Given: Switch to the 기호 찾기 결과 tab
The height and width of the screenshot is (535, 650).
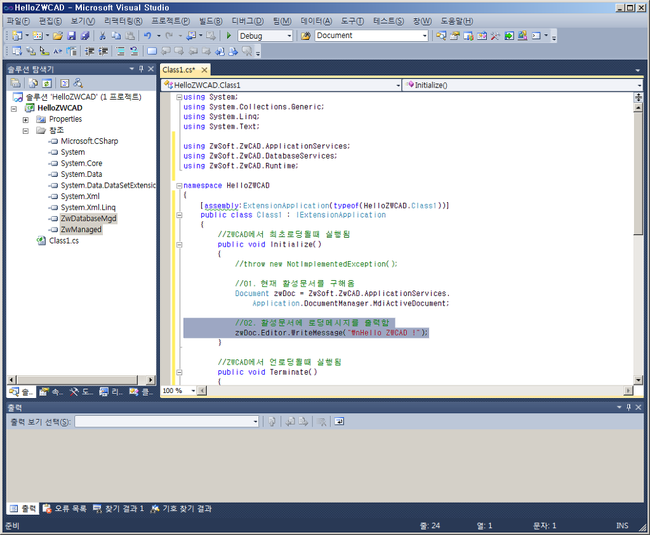Looking at the screenshot, I should click(x=181, y=508).
